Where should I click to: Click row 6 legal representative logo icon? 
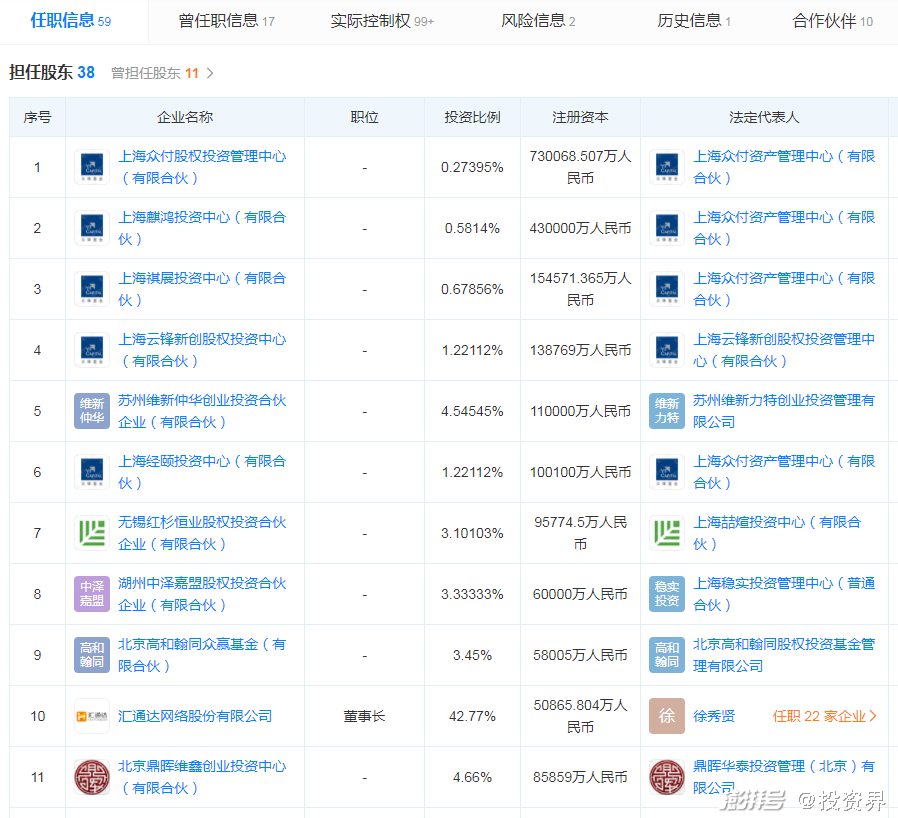pos(667,472)
